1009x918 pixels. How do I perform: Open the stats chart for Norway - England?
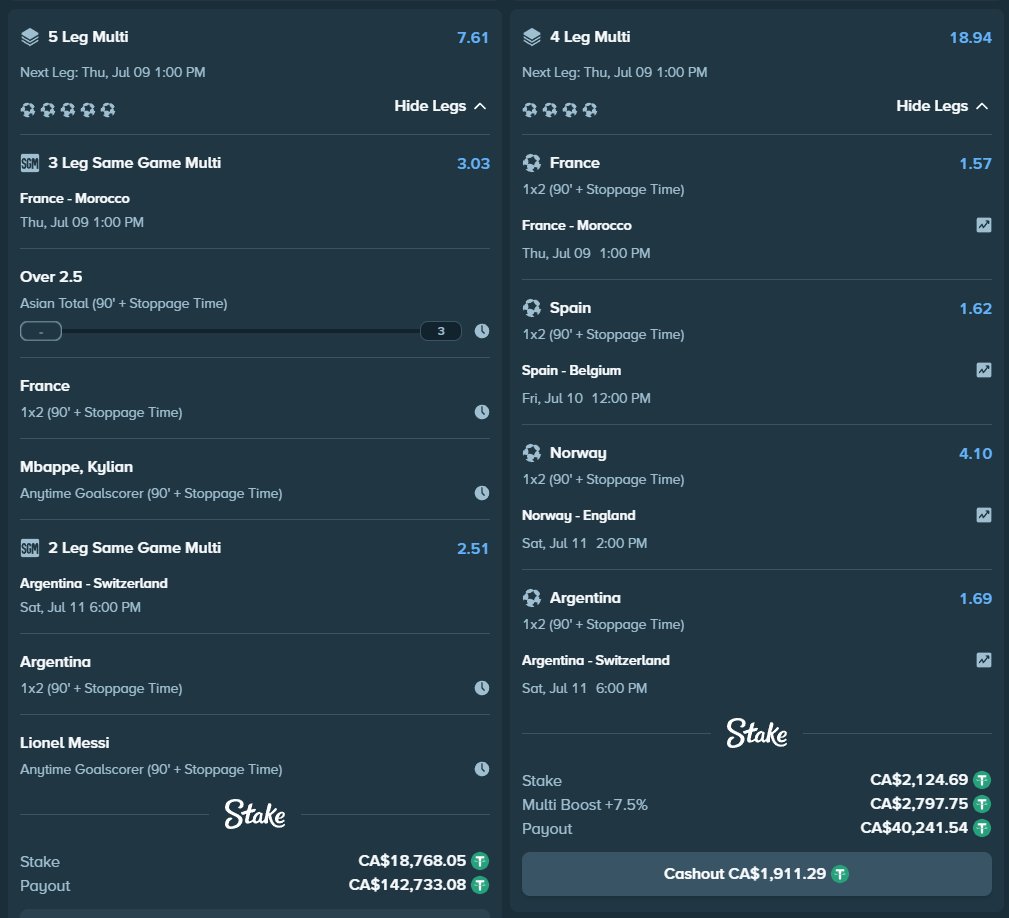(x=984, y=515)
